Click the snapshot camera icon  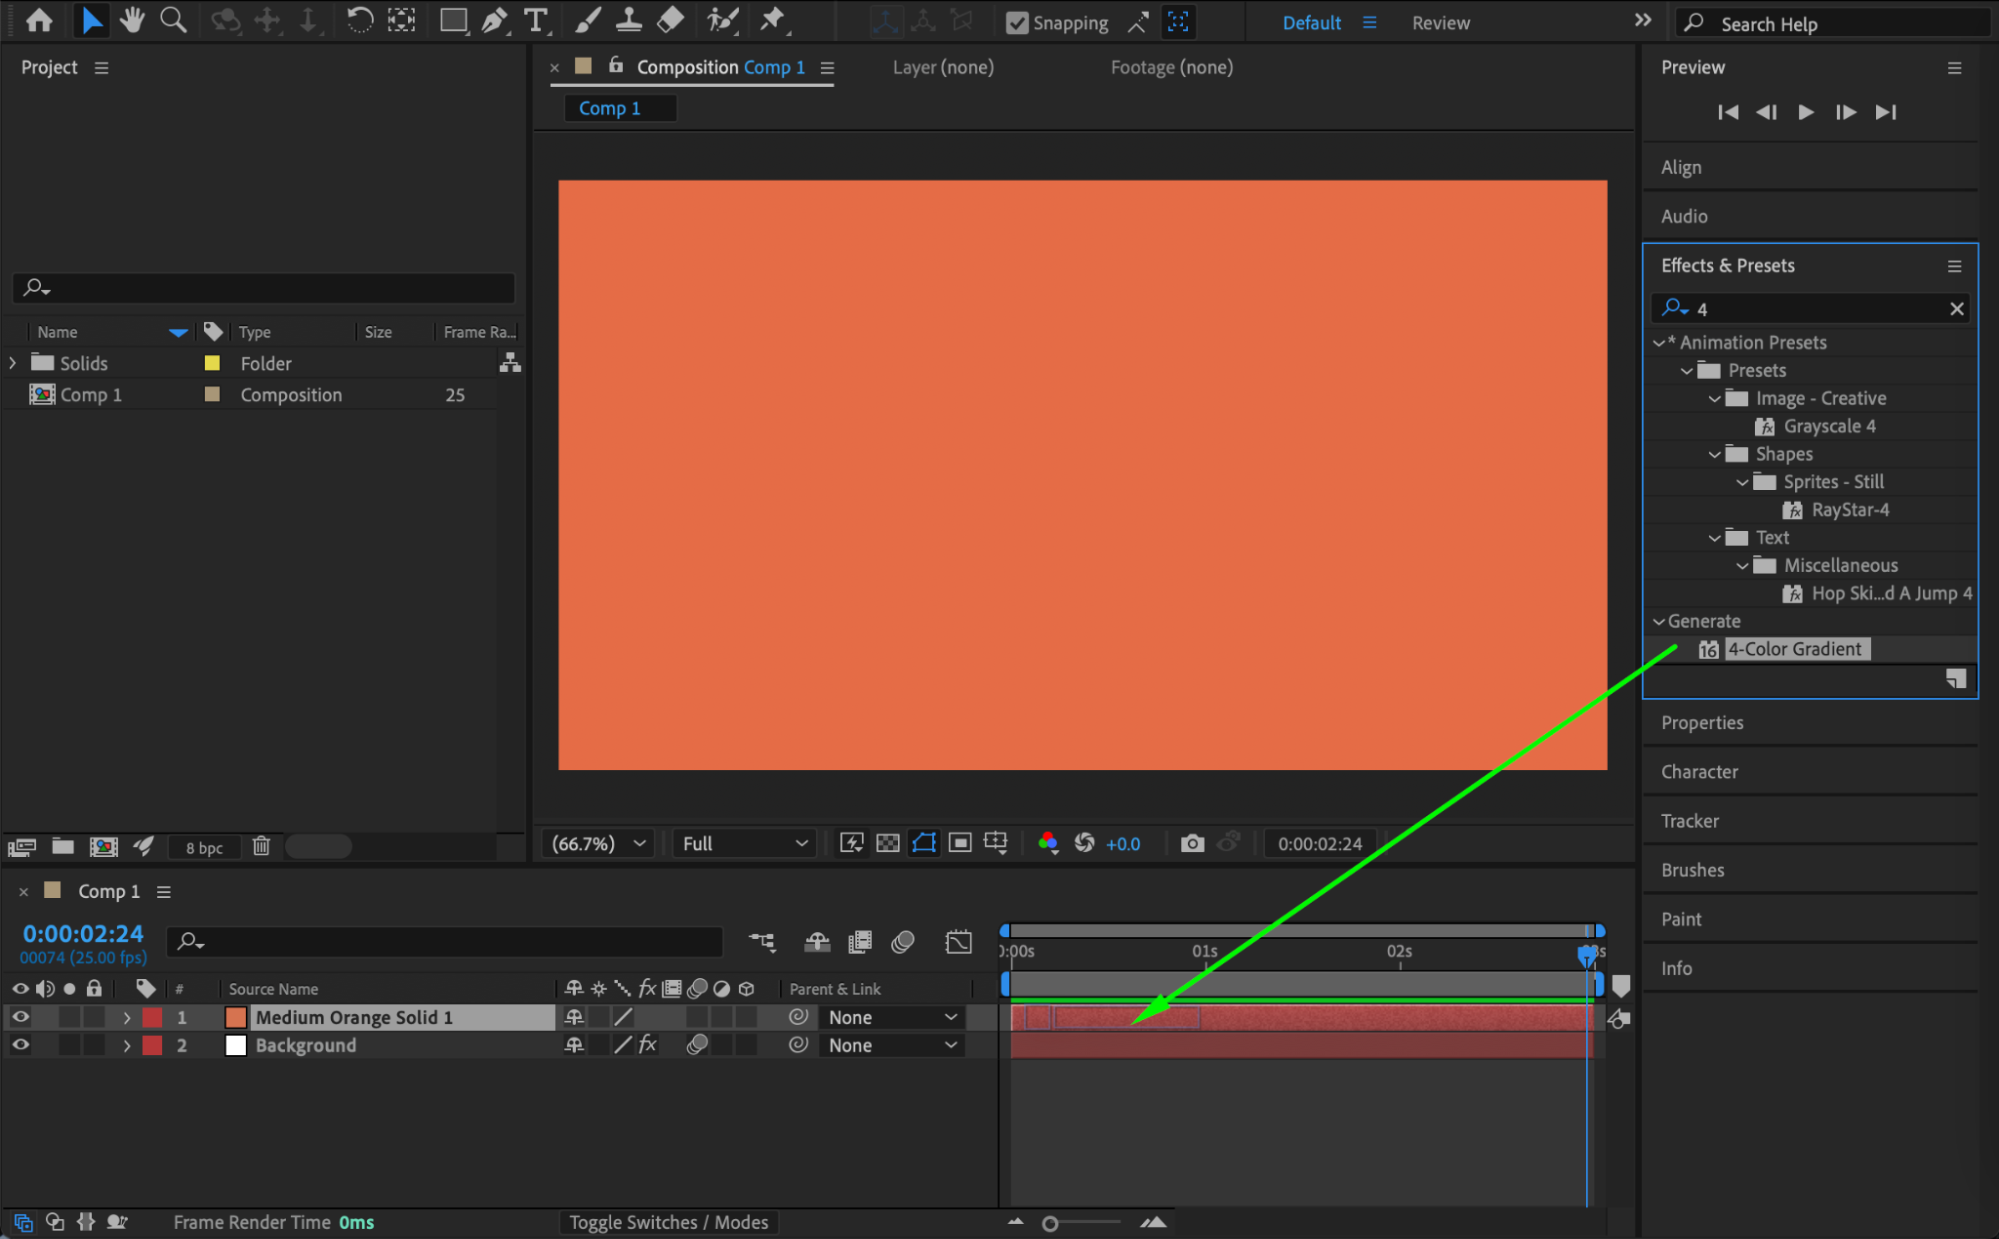[1192, 843]
